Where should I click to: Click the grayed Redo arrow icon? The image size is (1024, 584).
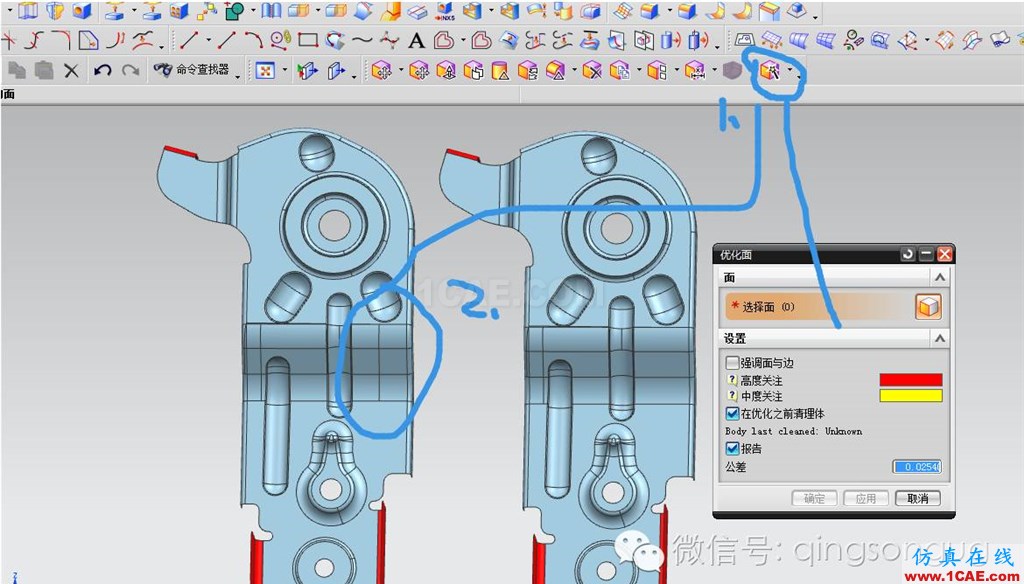pyautogui.click(x=131, y=70)
